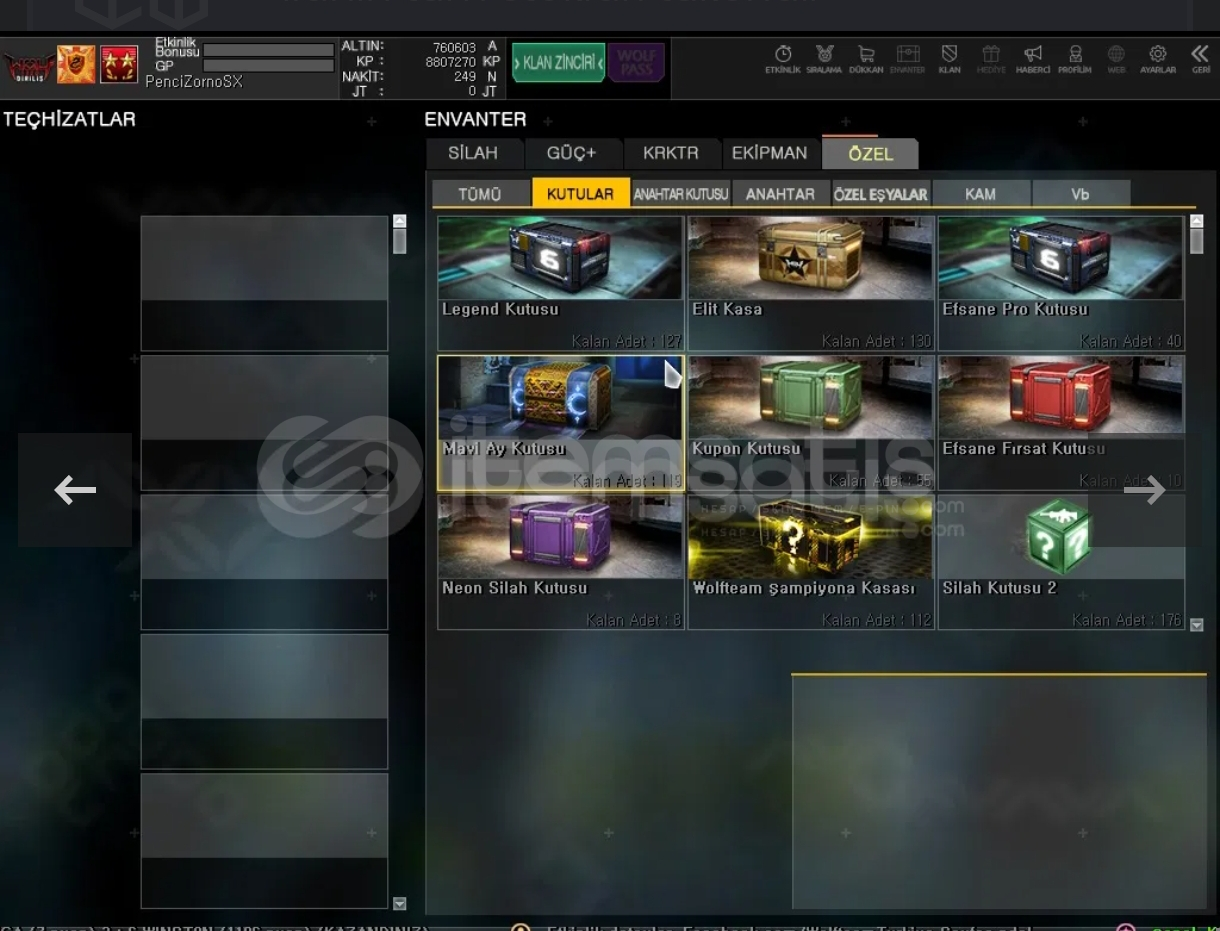Screen dimensions: 1220x931
Task: Click 'Kalan Adet : 130' on Elit Kasa
Action: (876, 341)
